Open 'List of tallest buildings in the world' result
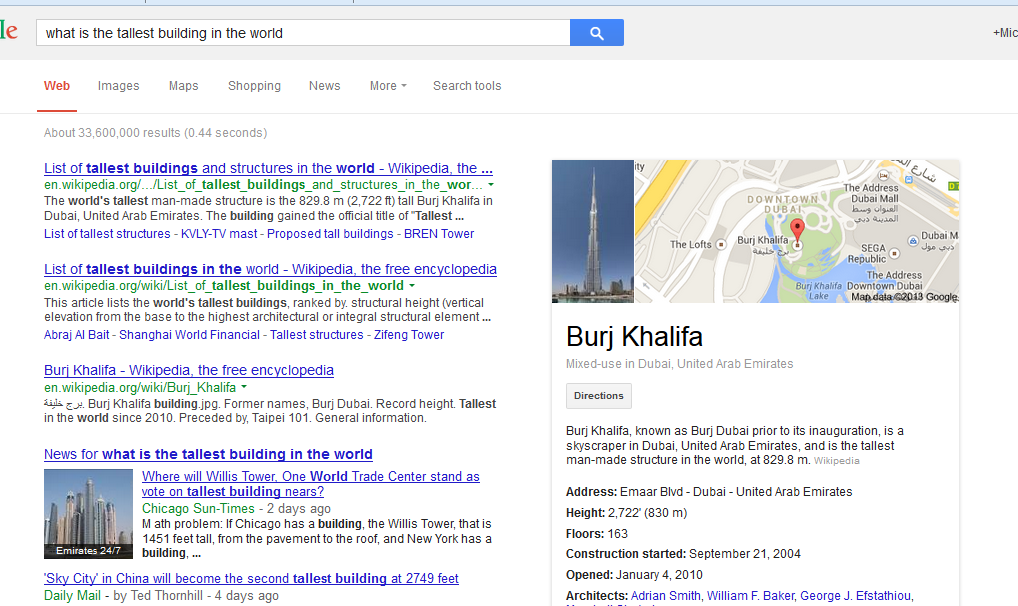Screen dimensions: 1018x606 pyautogui.click(x=270, y=269)
